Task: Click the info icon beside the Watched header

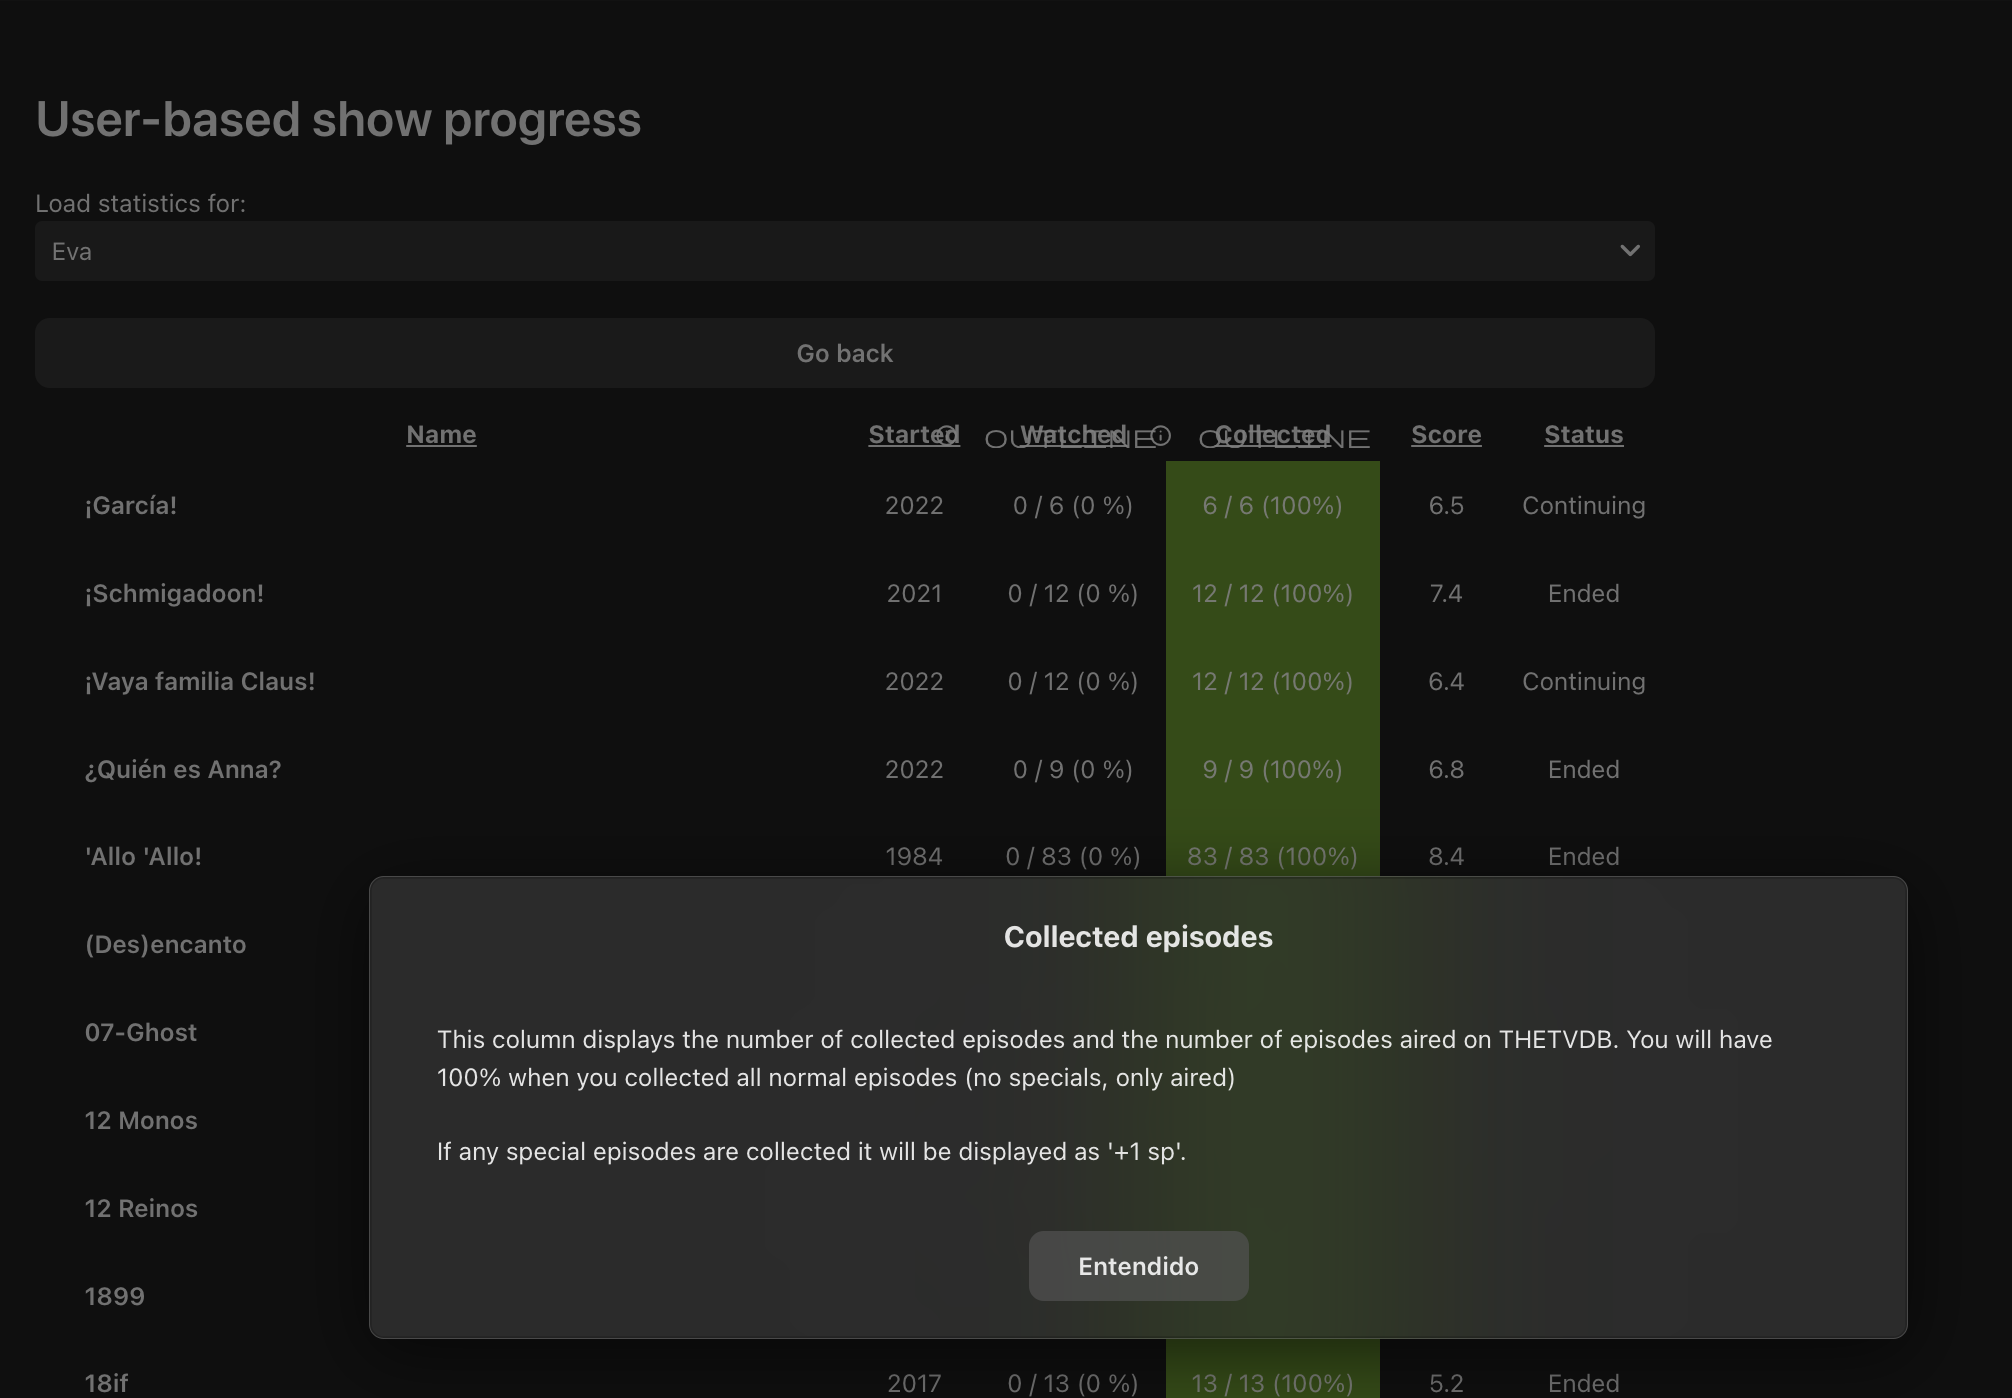Action: coord(1160,437)
